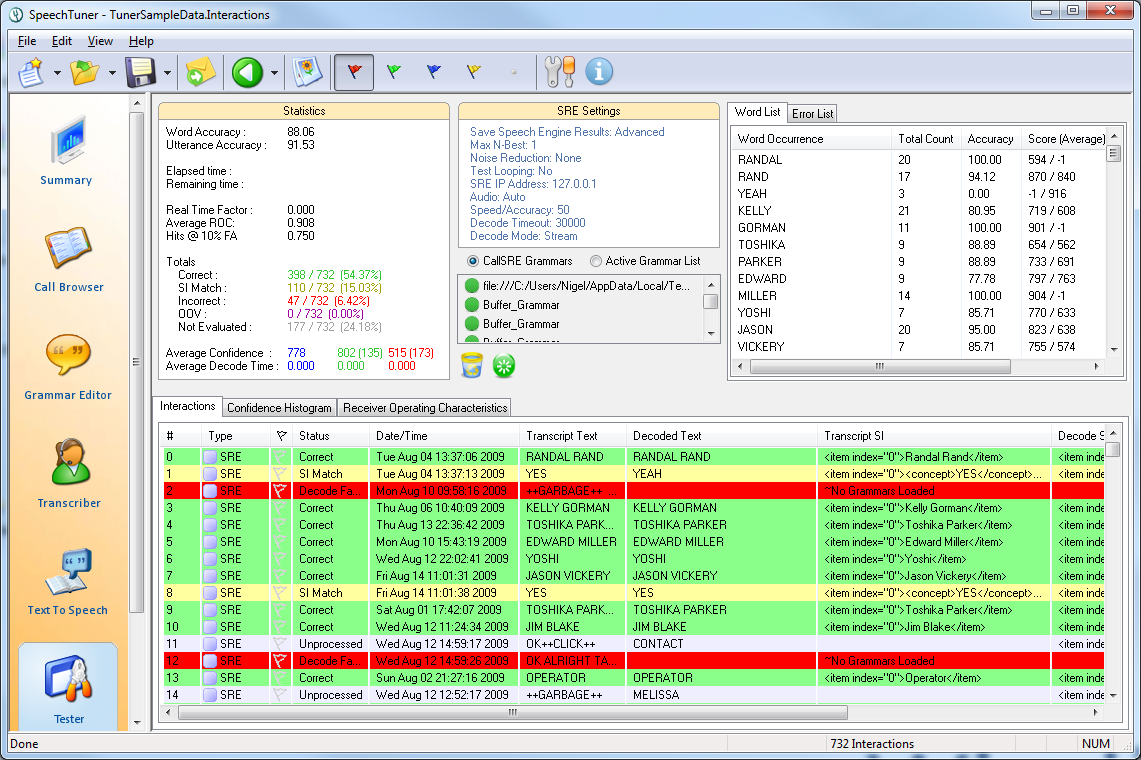1141x760 pixels.
Task: Select interaction row 13 OPERATOR
Action: [x=632, y=678]
